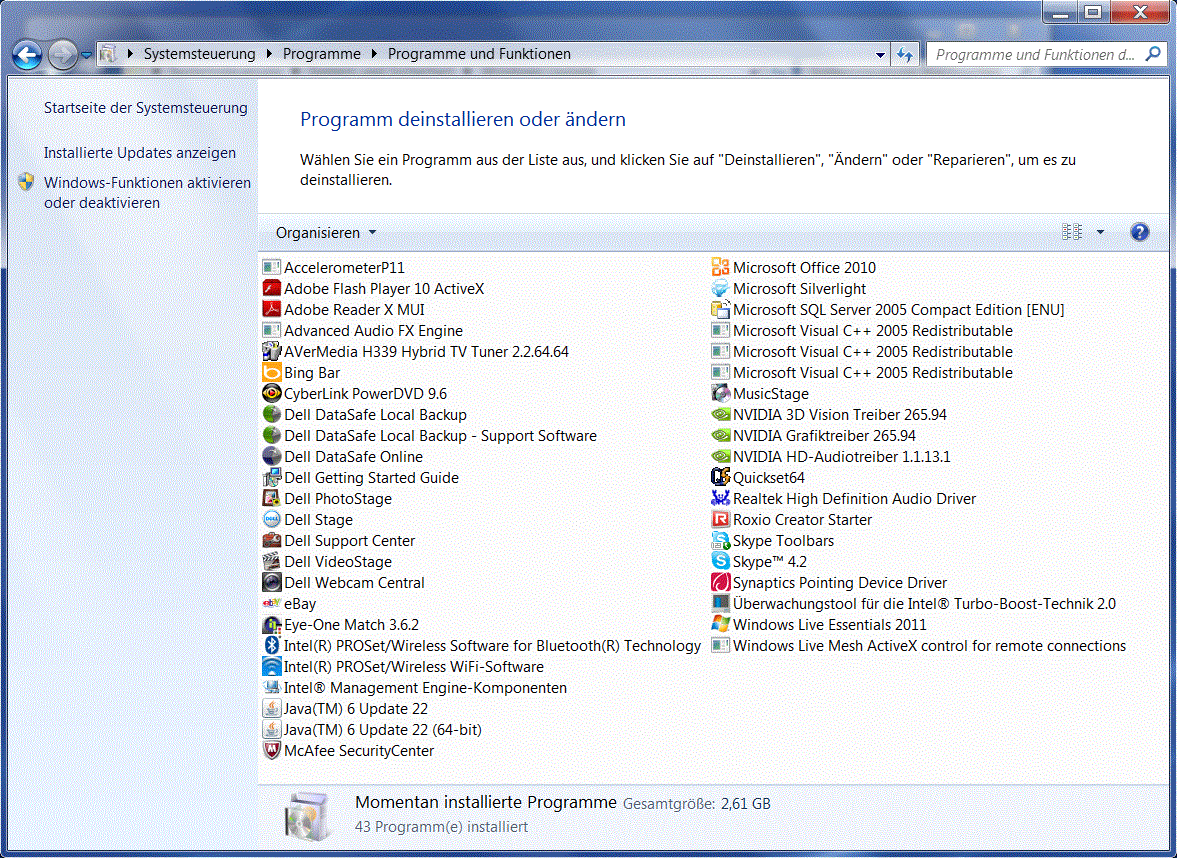Screen dimensions: 1177x858
Task: Click the Dell Stage icon
Action: point(271,519)
